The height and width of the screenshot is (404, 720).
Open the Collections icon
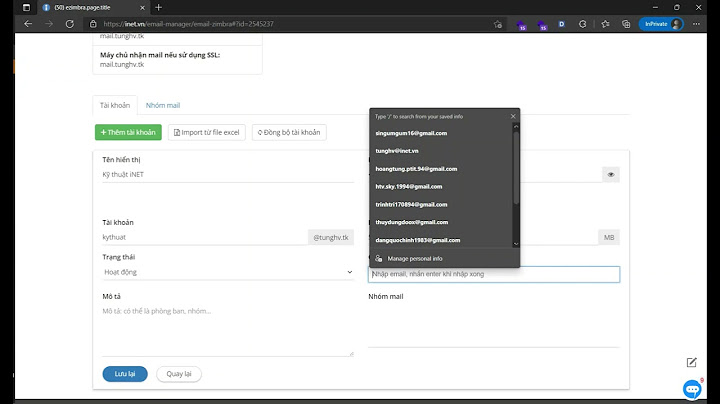pos(626,24)
